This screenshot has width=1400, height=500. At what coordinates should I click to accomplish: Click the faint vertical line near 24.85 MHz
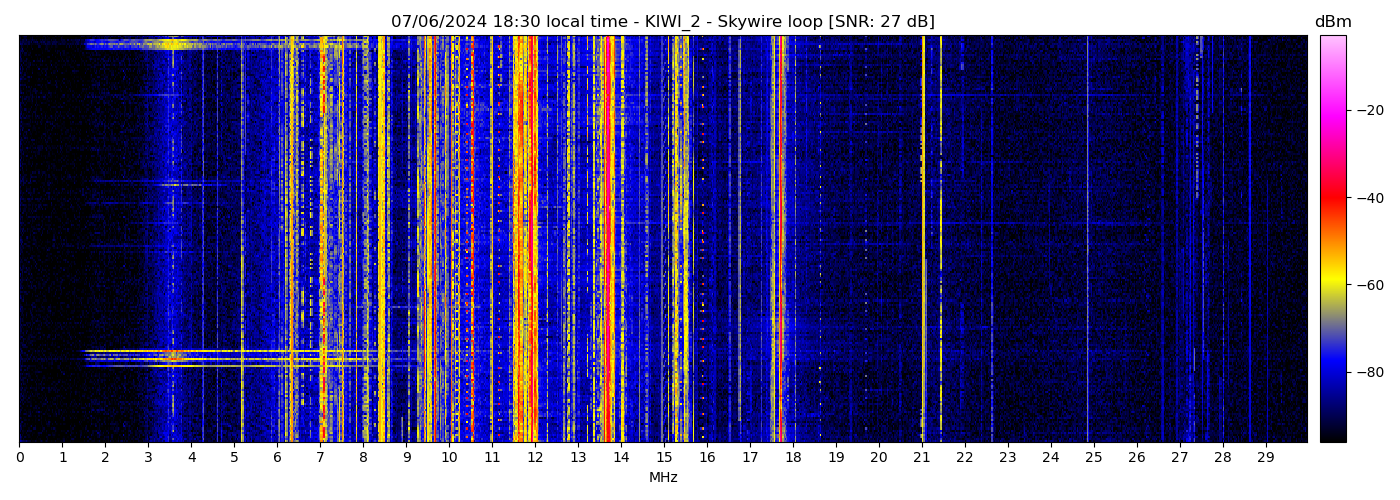pos(1087,240)
